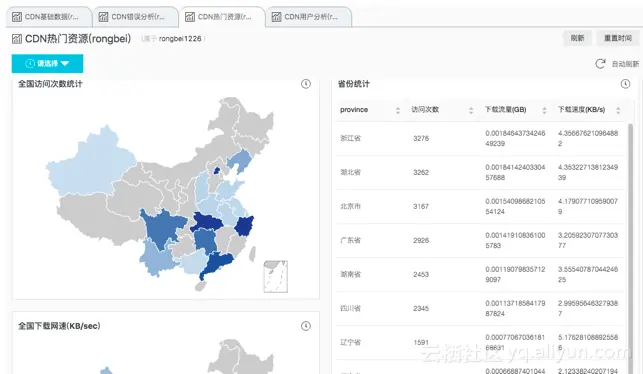The width and height of the screenshot is (643, 374).
Task: Click the 广东省 row cell
Action: click(350, 240)
